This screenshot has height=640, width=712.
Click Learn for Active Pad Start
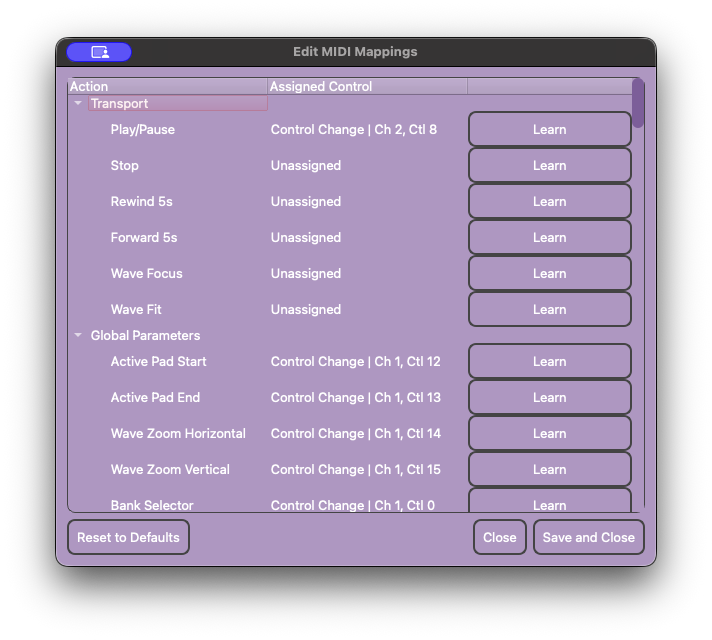[549, 362]
